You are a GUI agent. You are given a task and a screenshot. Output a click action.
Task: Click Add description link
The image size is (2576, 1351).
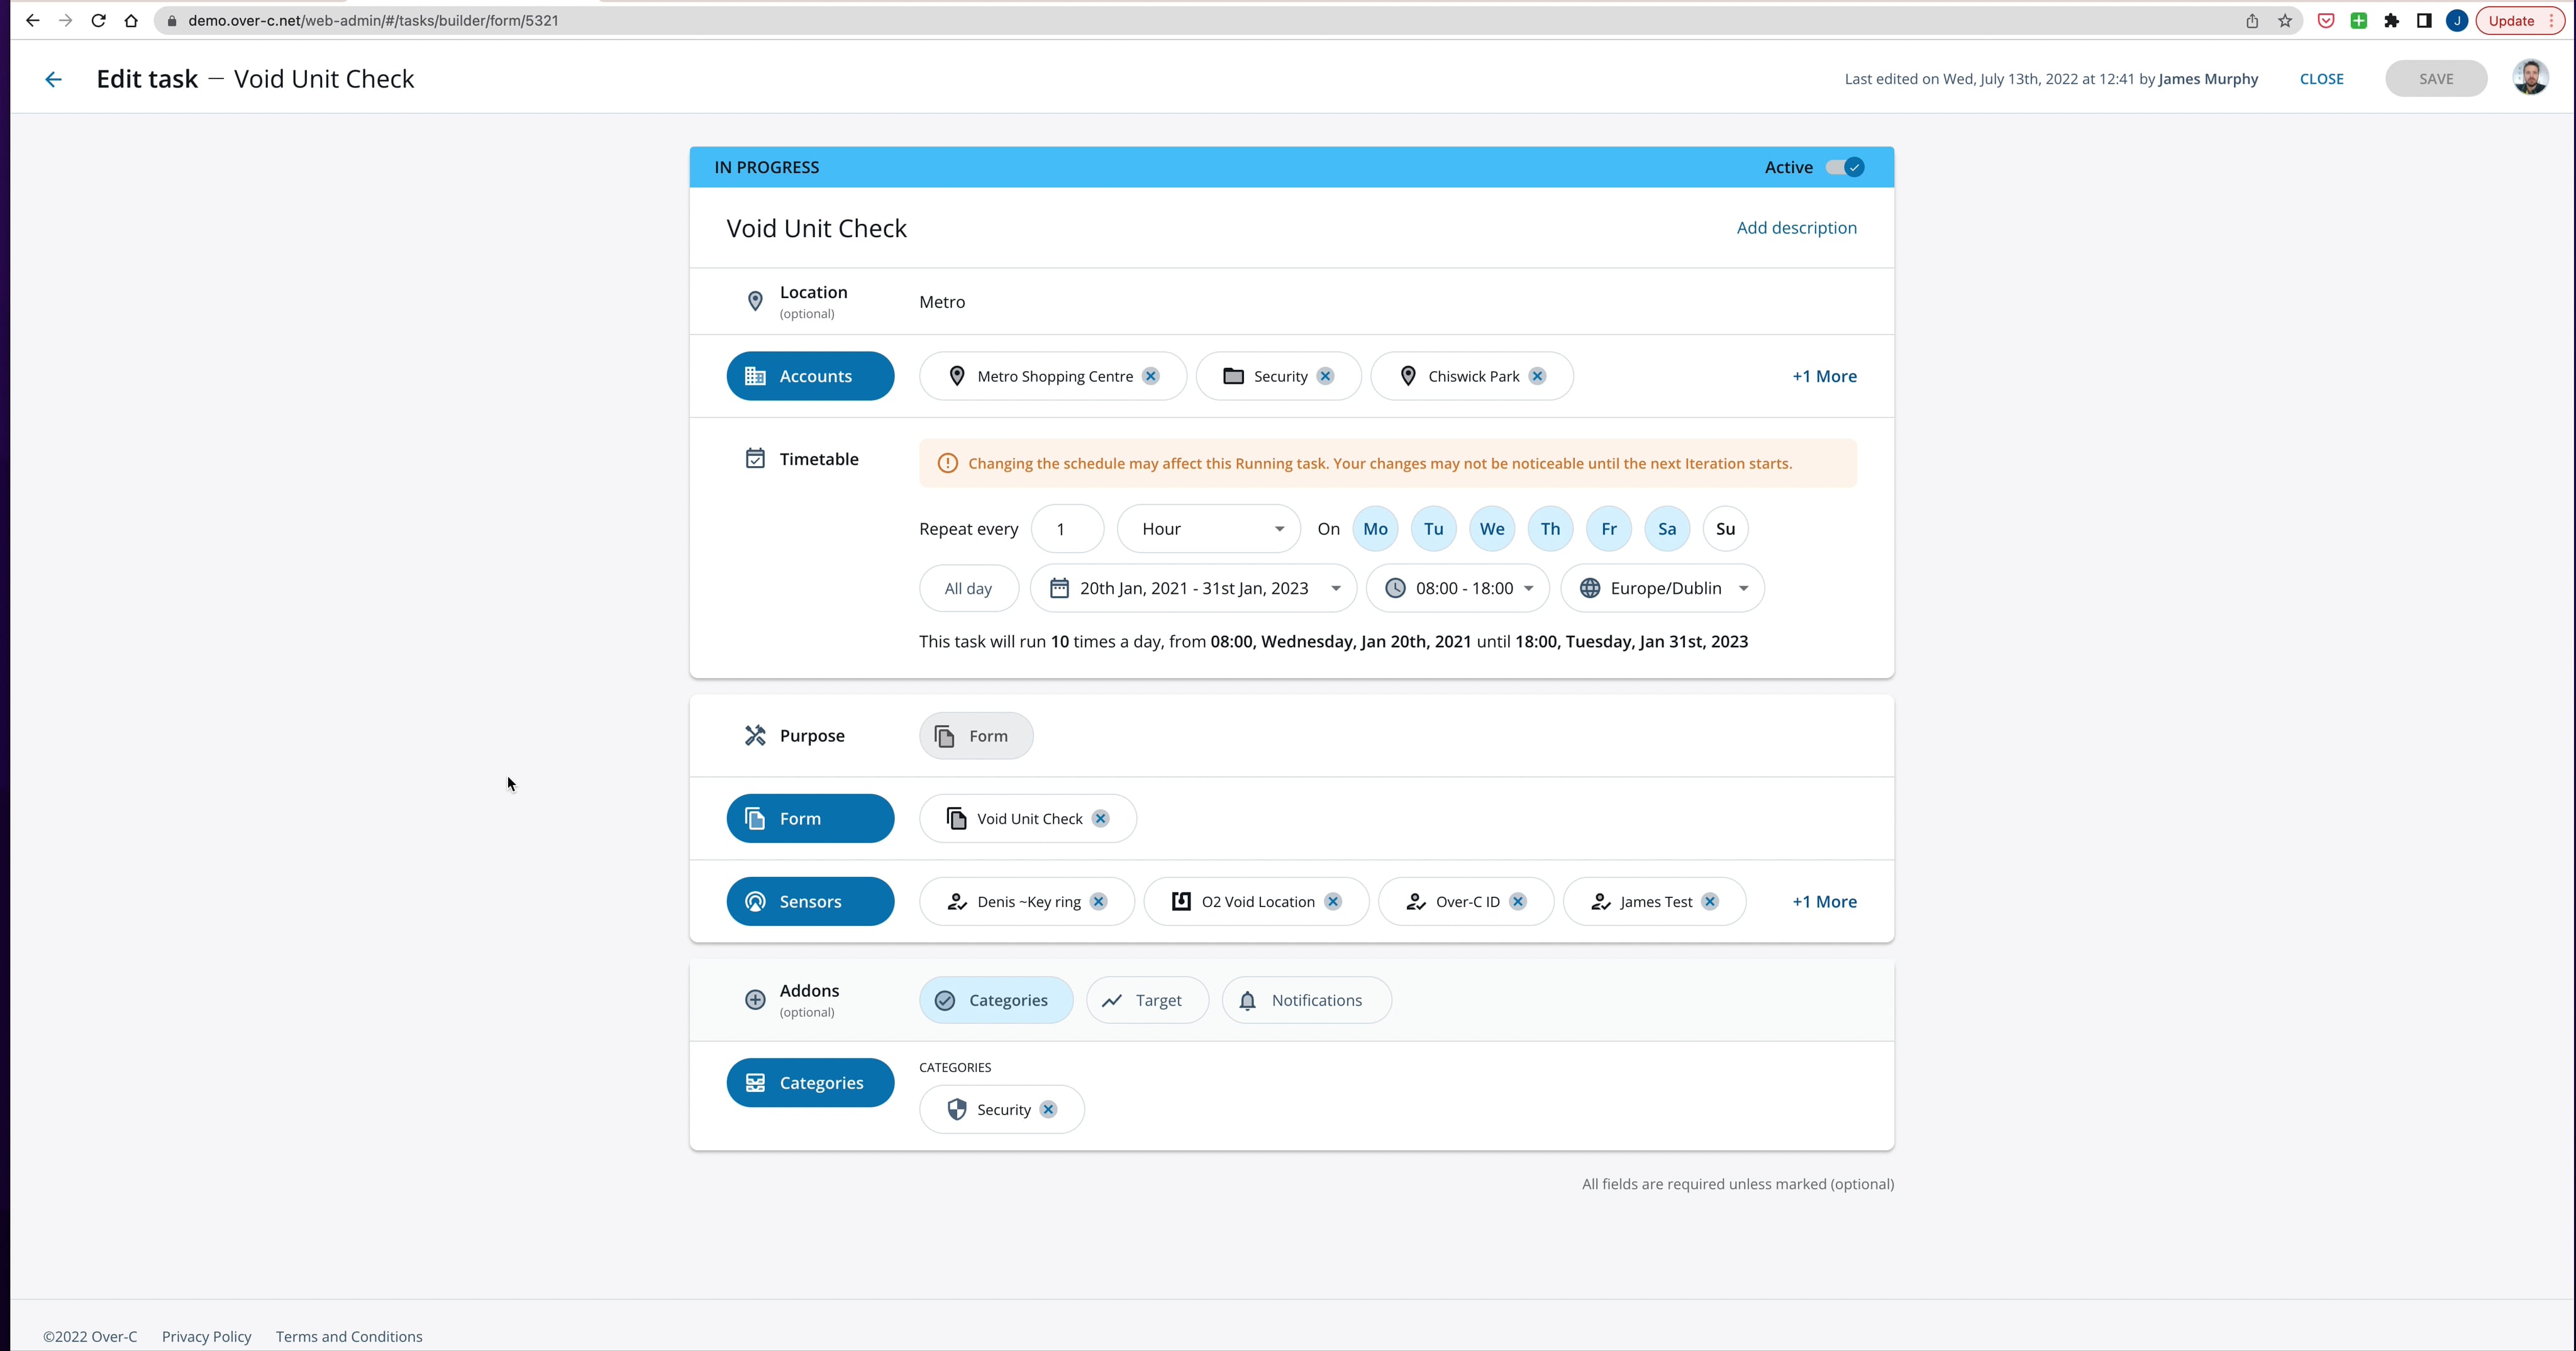point(1796,227)
